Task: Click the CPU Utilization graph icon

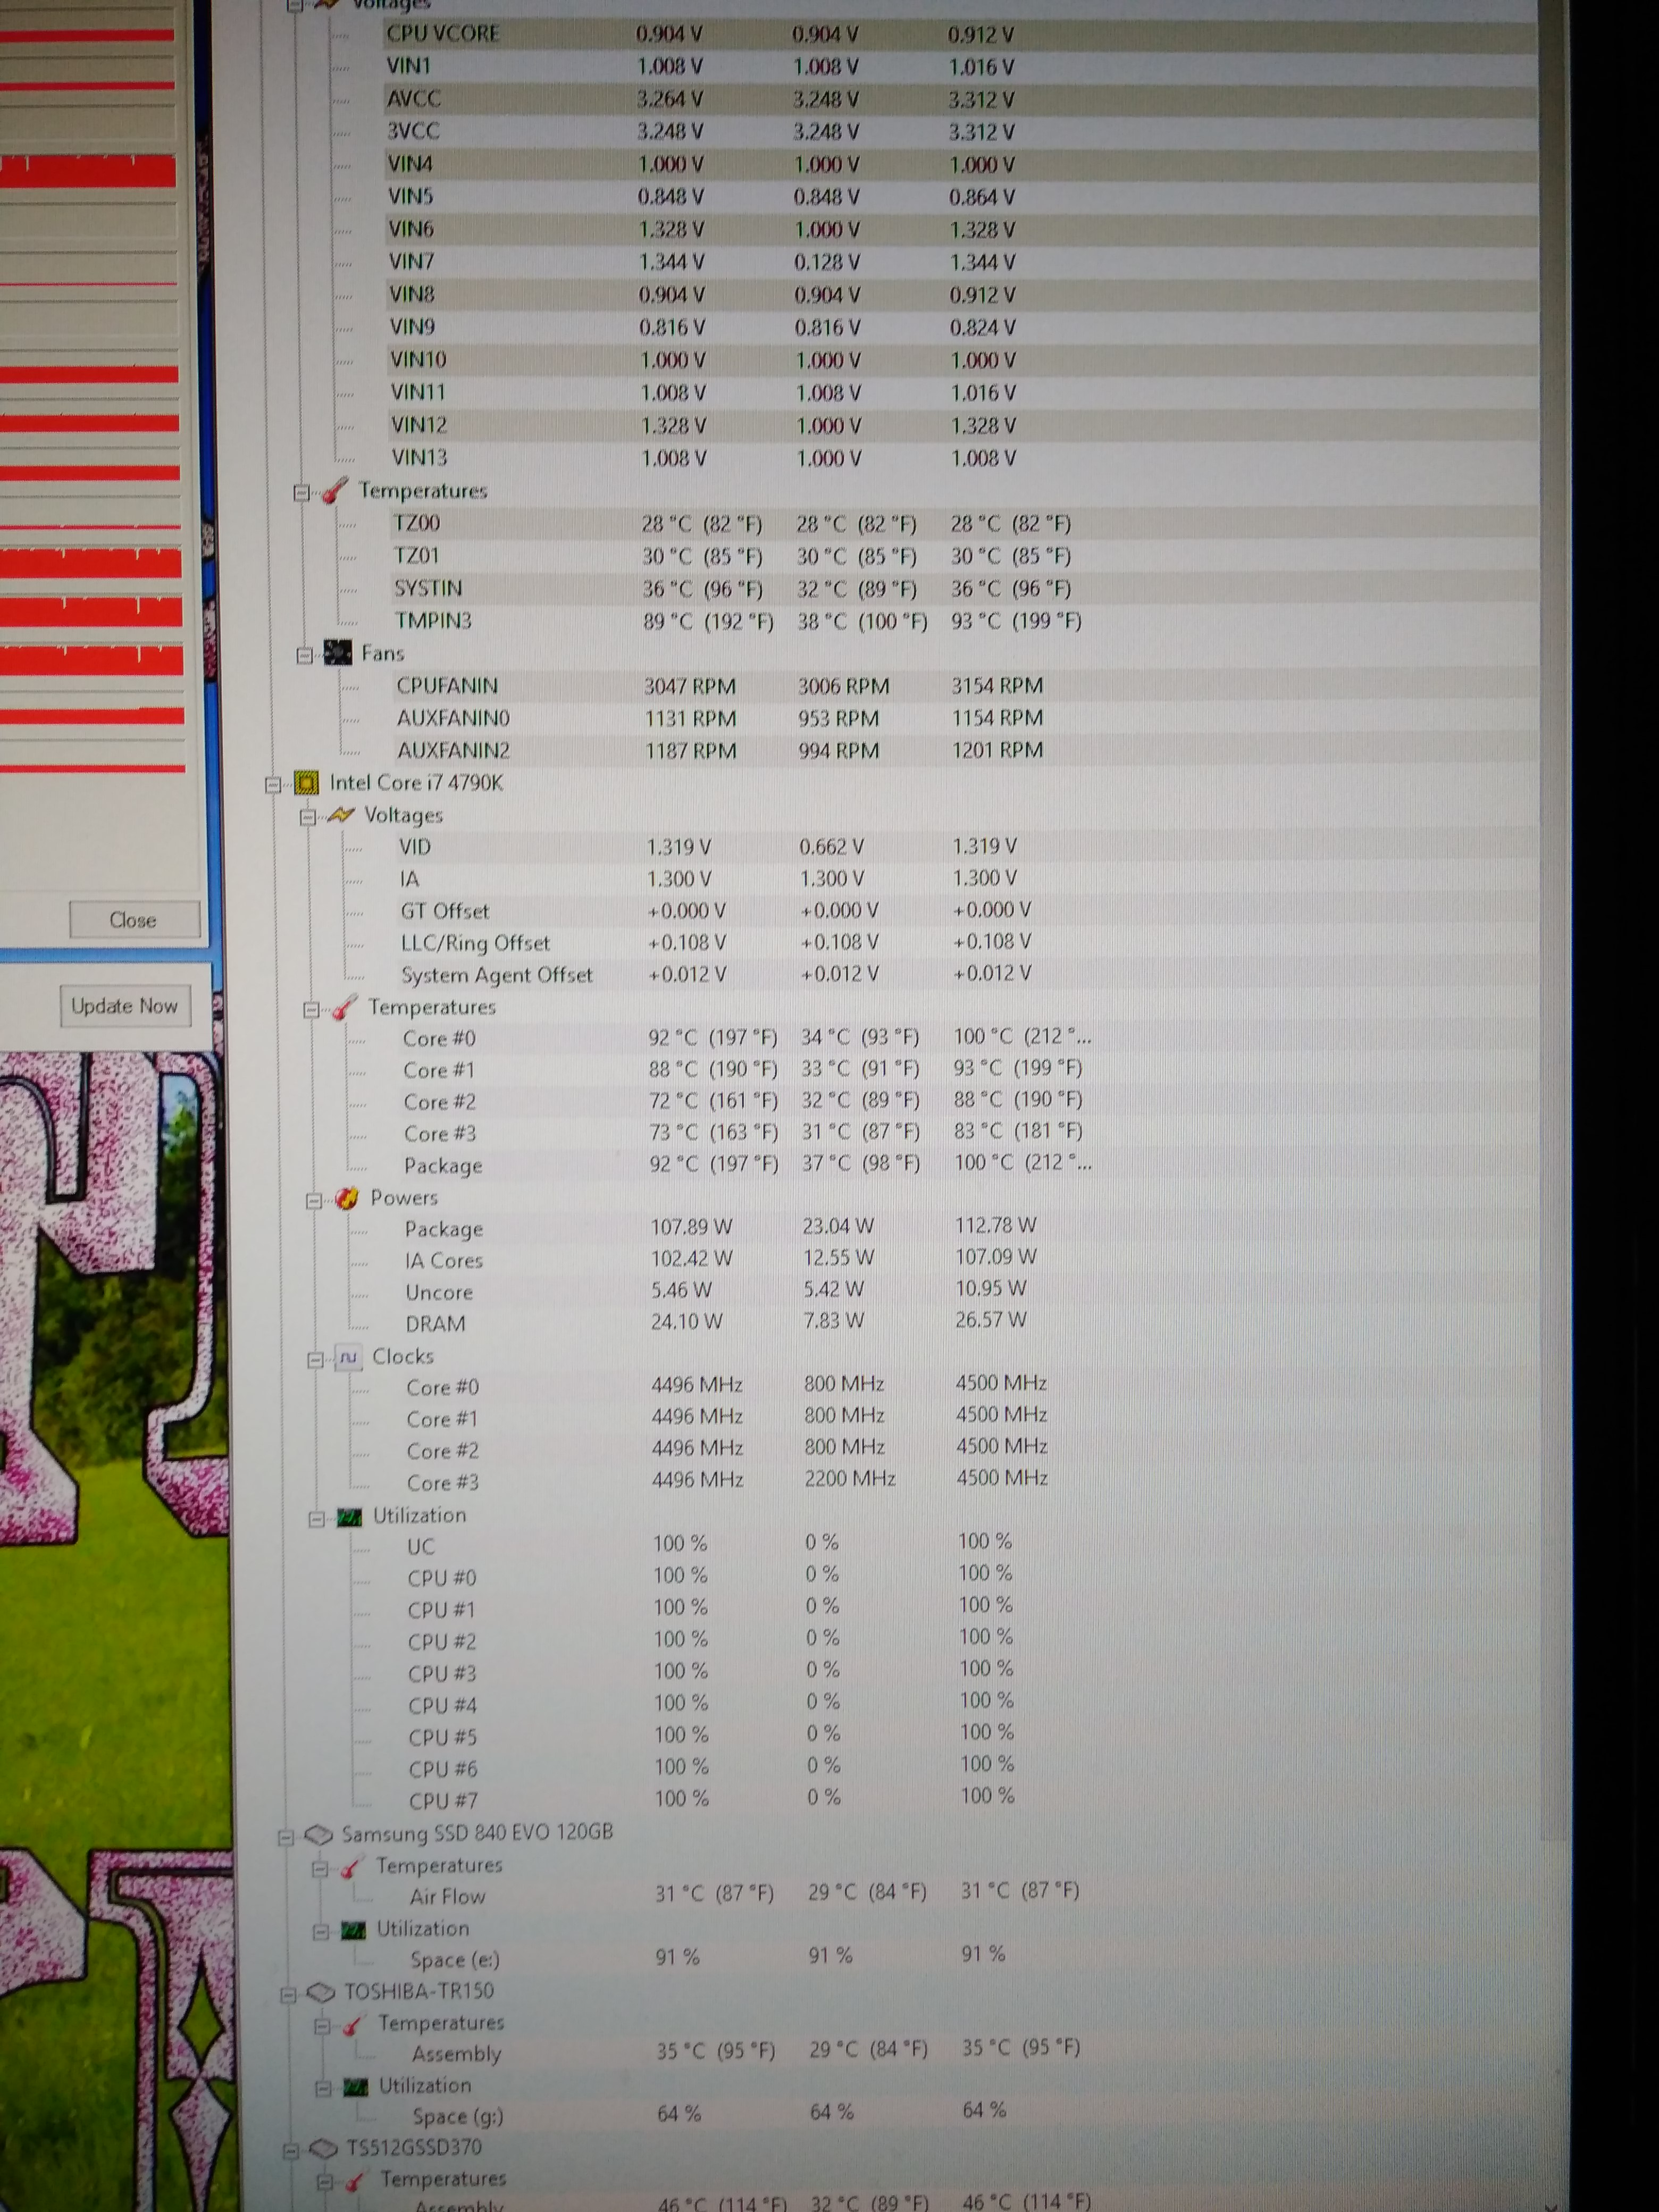Action: 349,1517
